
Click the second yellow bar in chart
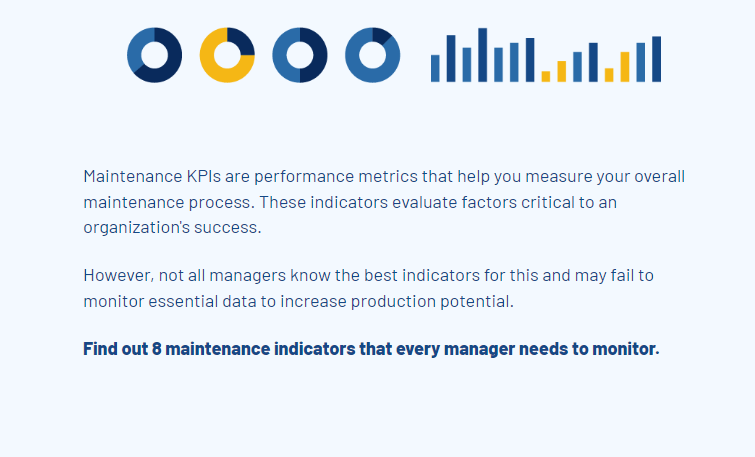point(561,71)
